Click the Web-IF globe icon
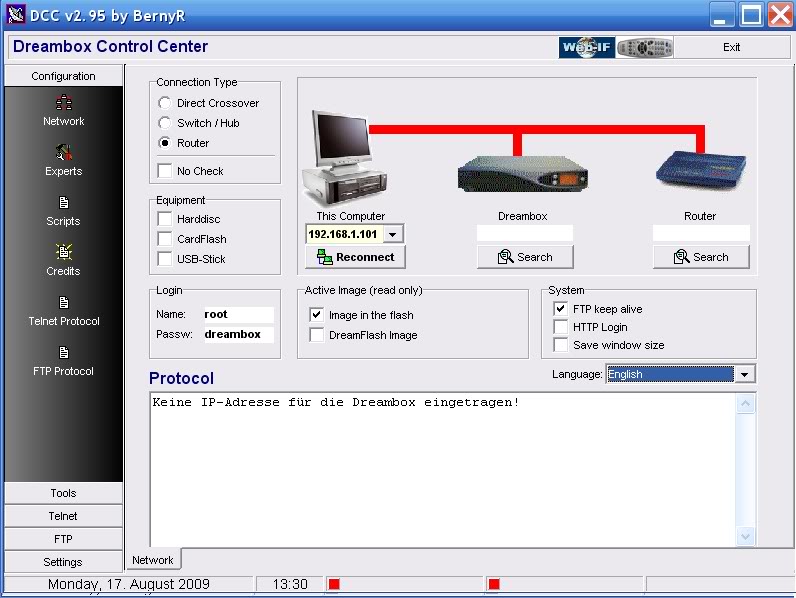This screenshot has width=796, height=598. [x=587, y=47]
